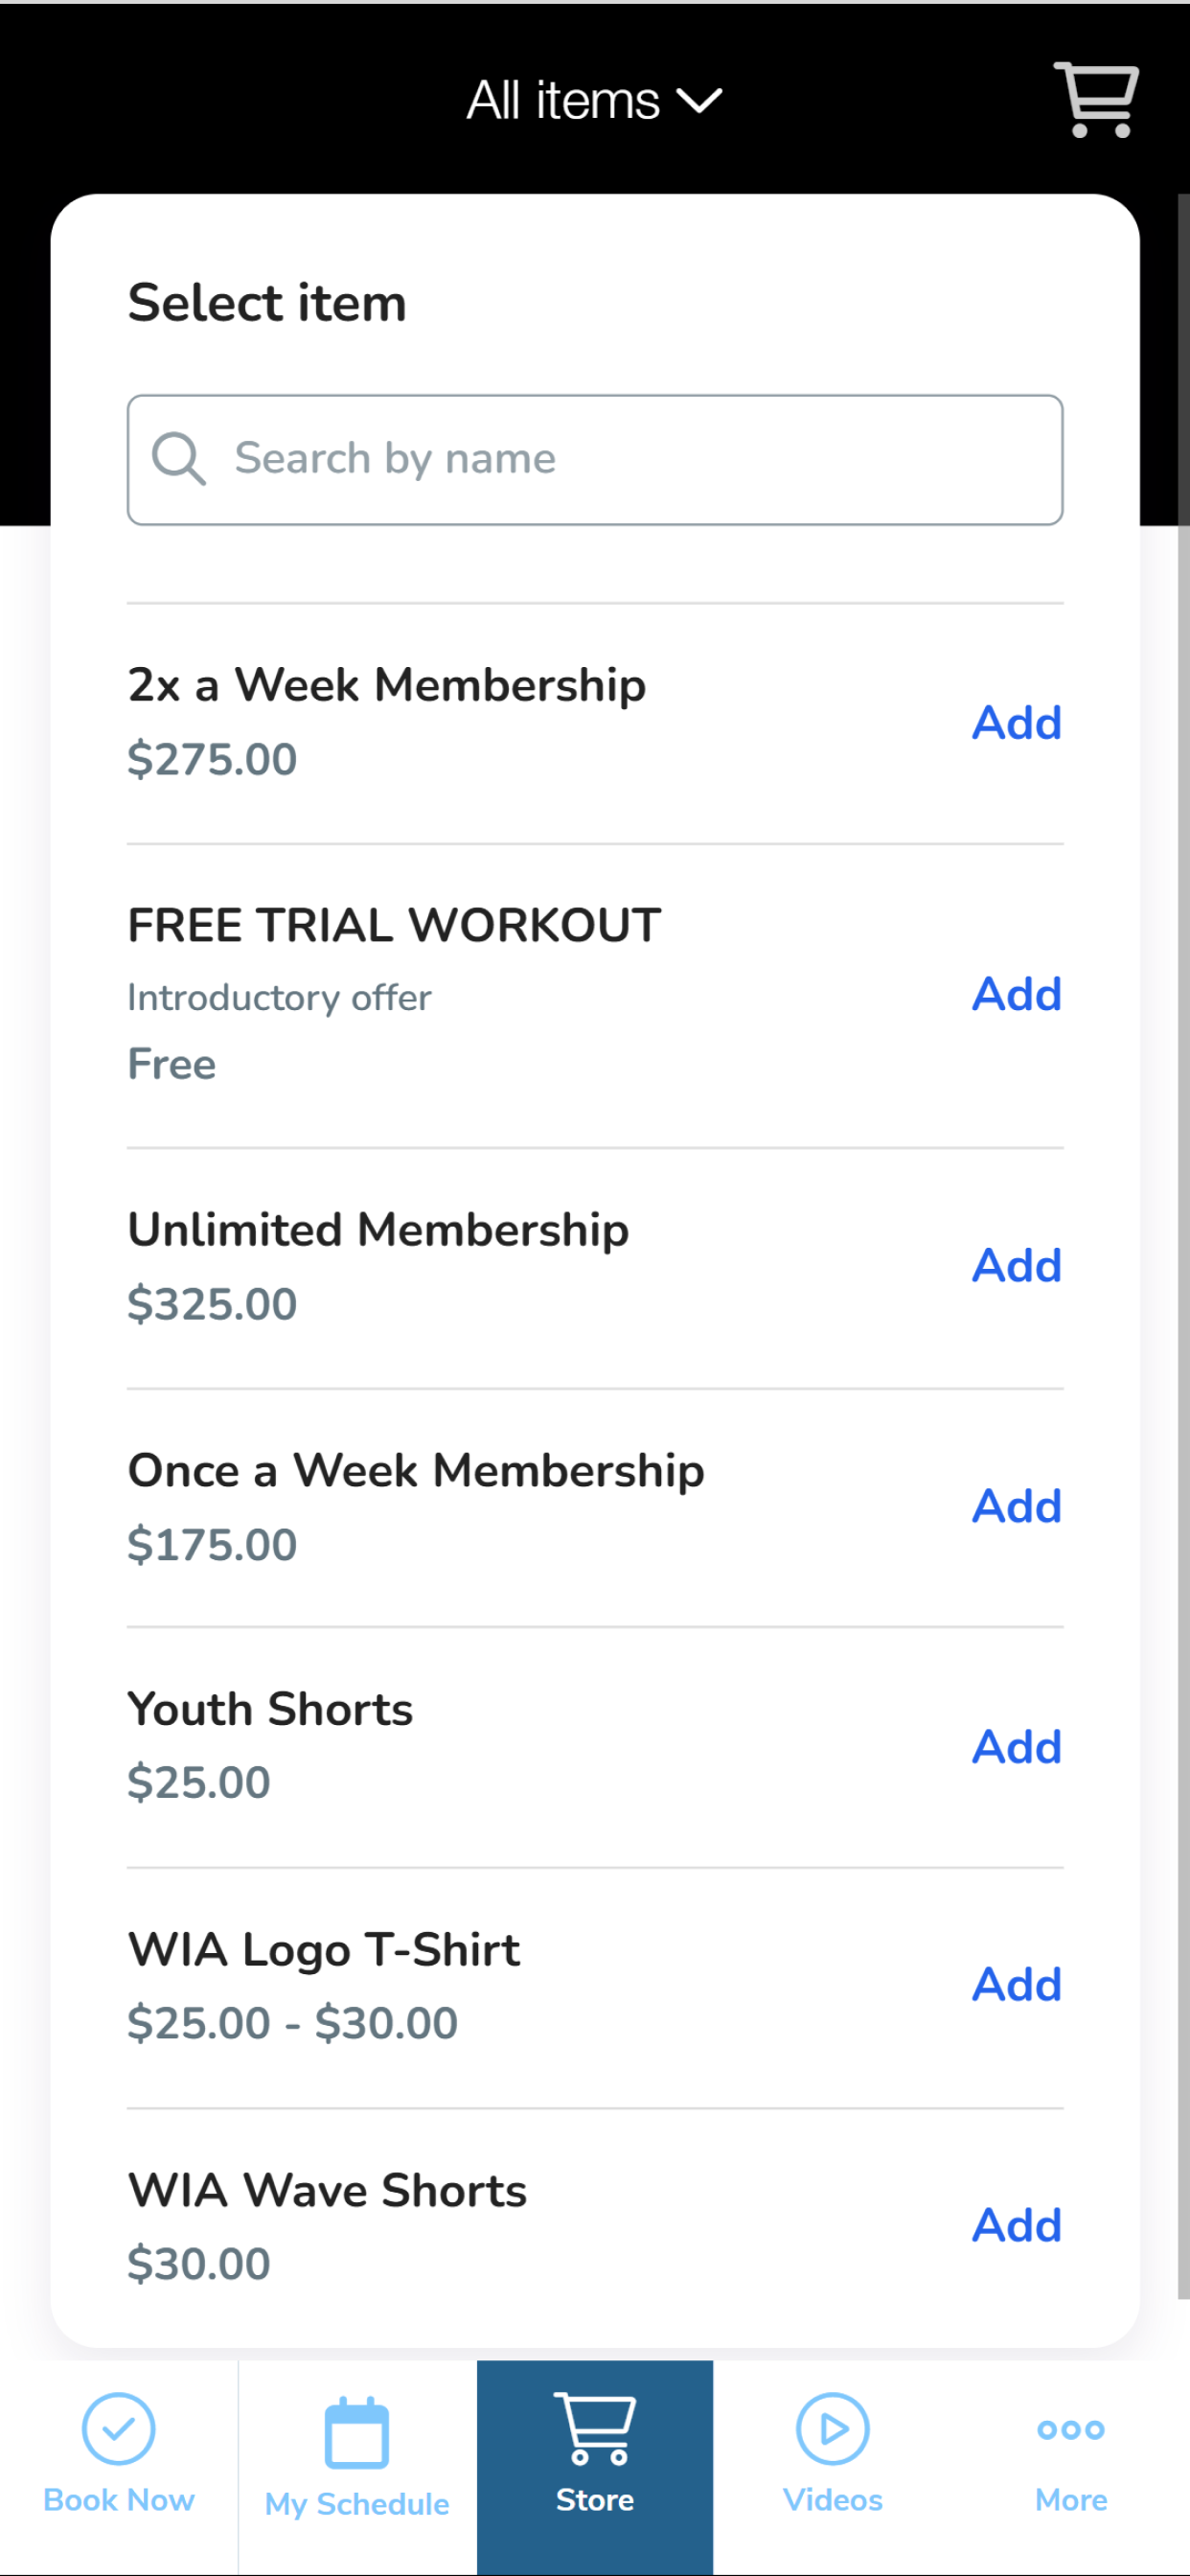Open the Videos play icon
This screenshot has height=2576, width=1190.
(x=832, y=2428)
